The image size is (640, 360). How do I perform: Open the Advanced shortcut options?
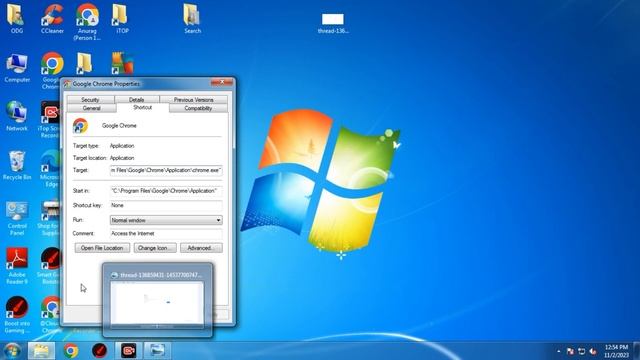pyautogui.click(x=201, y=248)
